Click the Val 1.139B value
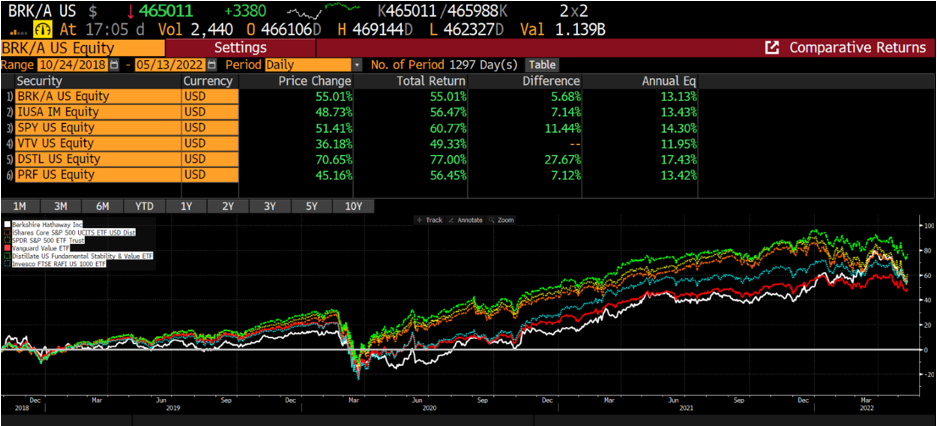The image size is (937, 426). coord(581,29)
